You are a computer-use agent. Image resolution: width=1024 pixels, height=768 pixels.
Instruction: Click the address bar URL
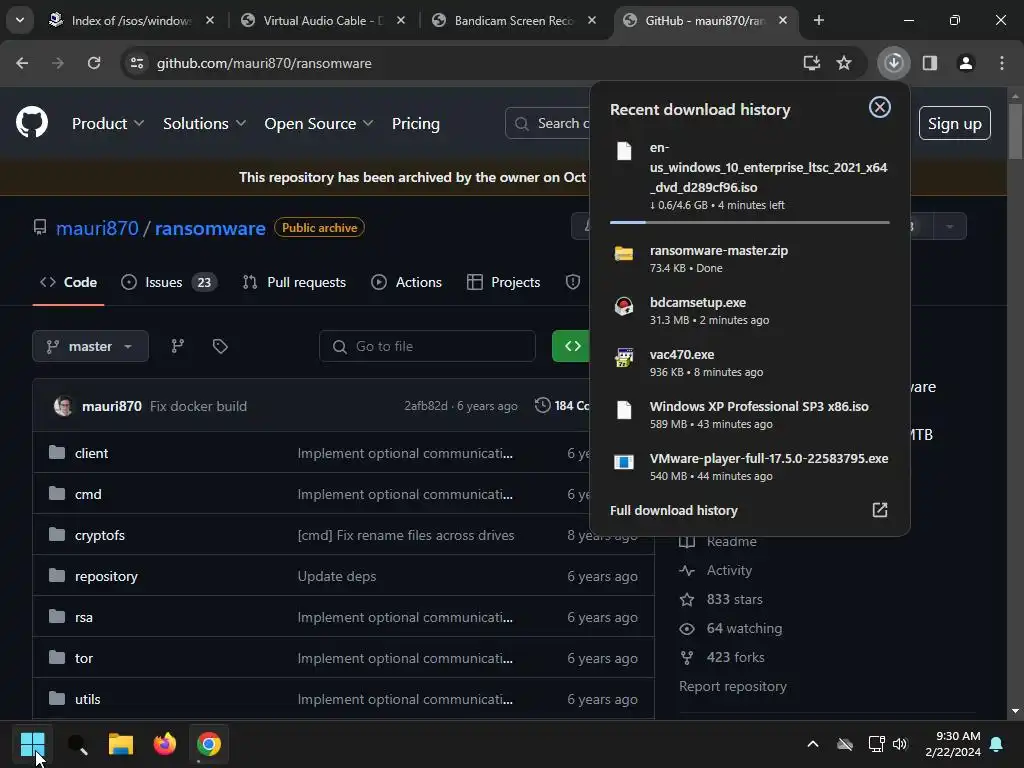click(x=264, y=63)
